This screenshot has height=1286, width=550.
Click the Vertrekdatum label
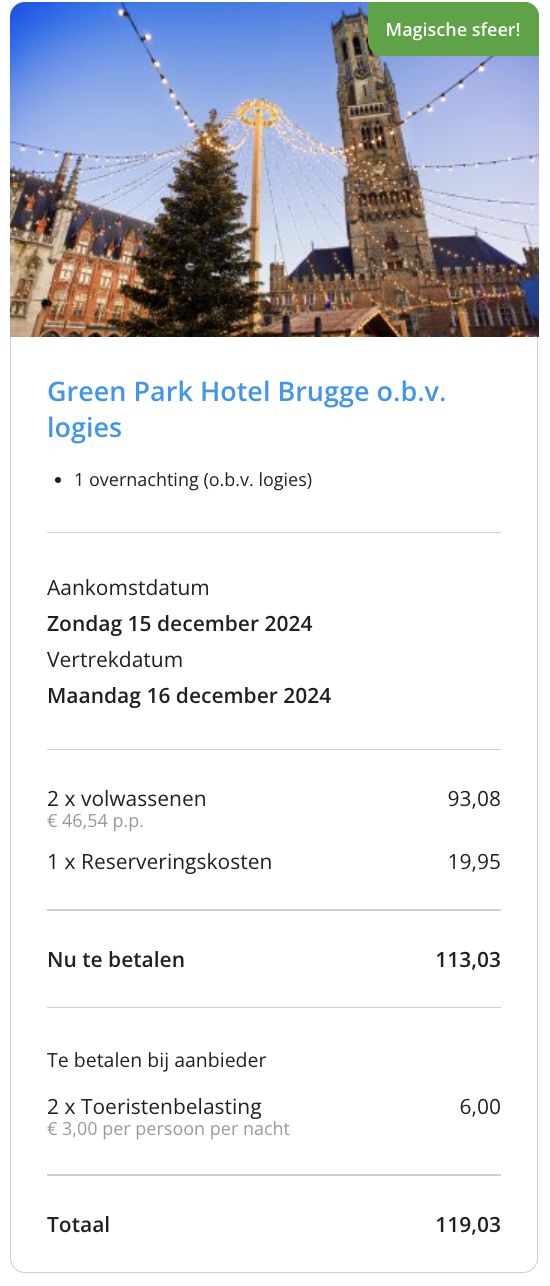coord(115,660)
